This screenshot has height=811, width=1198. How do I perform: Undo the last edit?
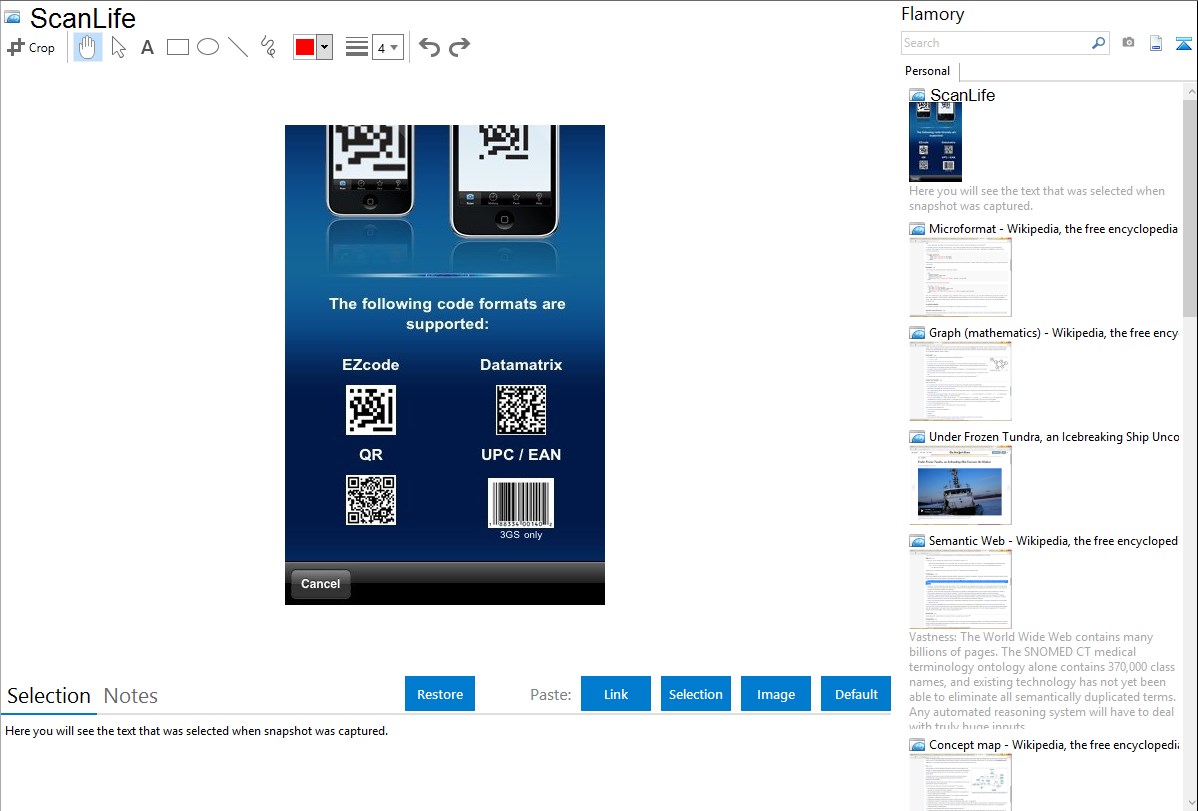(x=429, y=47)
